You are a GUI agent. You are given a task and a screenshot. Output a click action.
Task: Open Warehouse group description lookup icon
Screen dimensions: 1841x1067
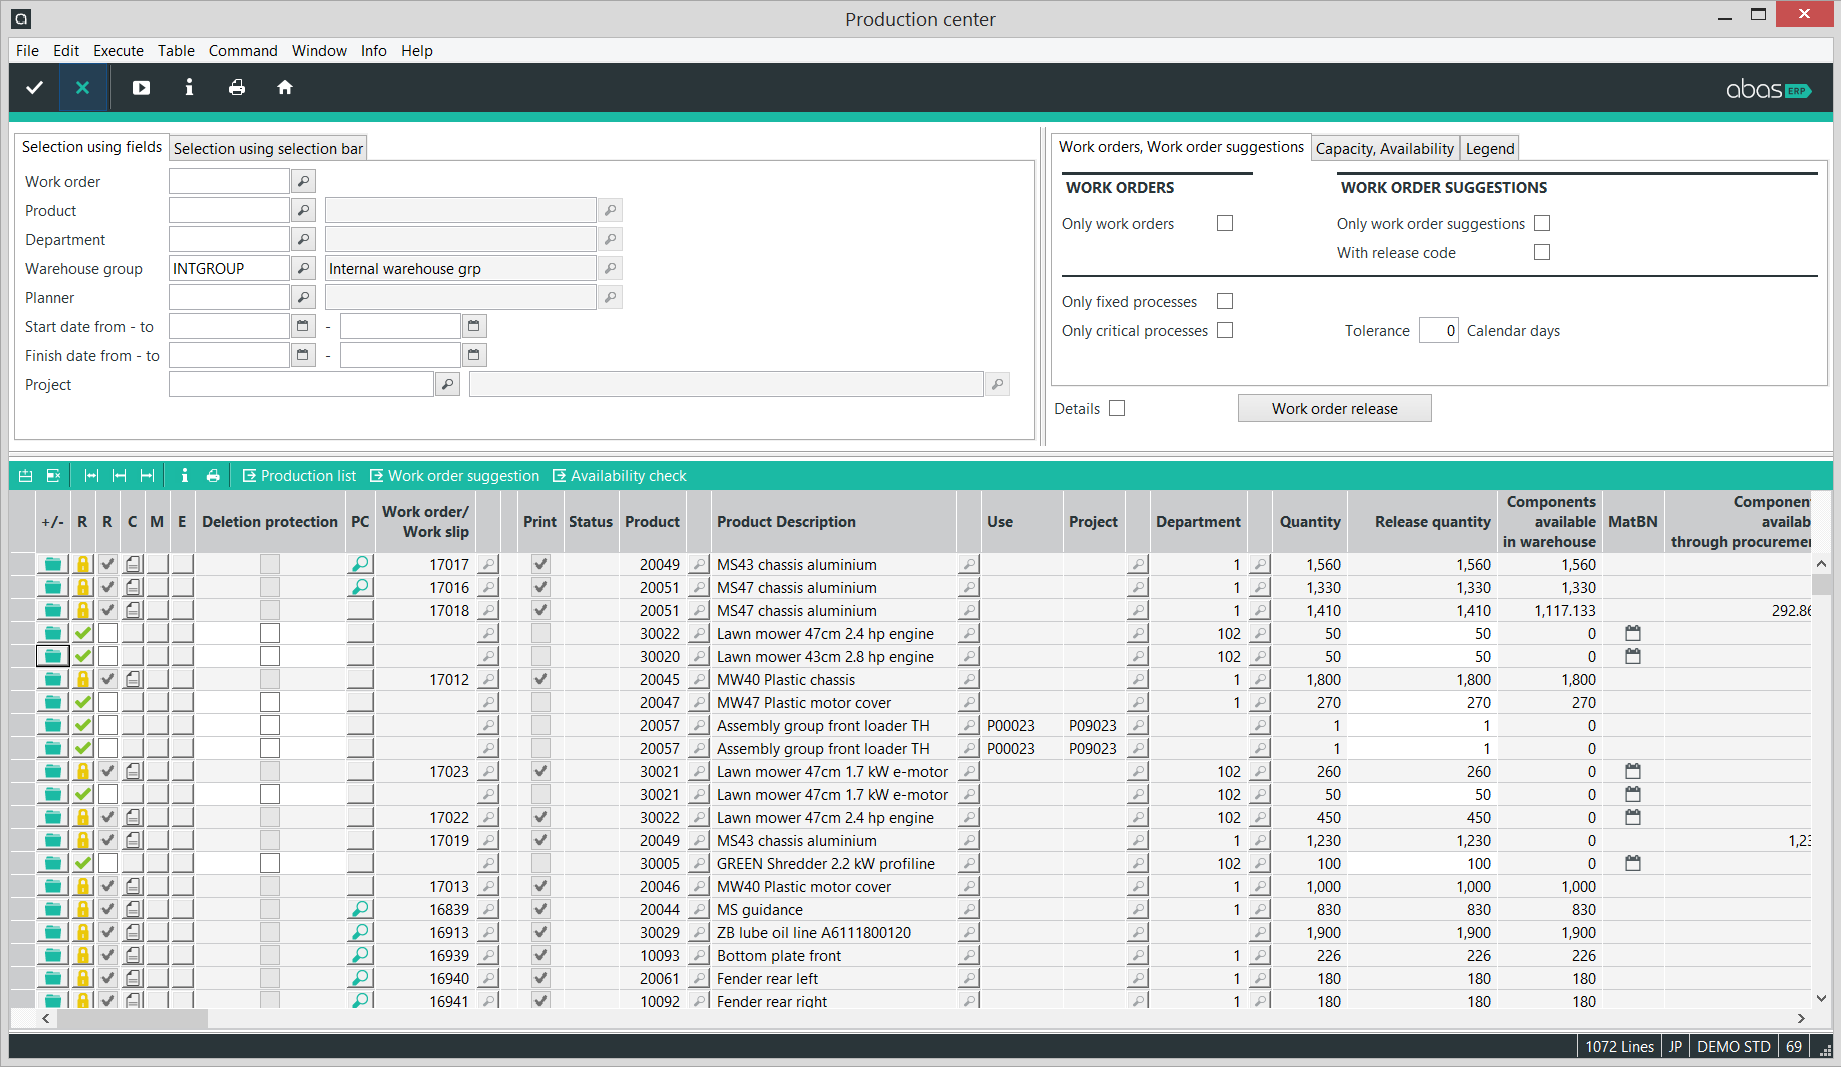tap(610, 268)
